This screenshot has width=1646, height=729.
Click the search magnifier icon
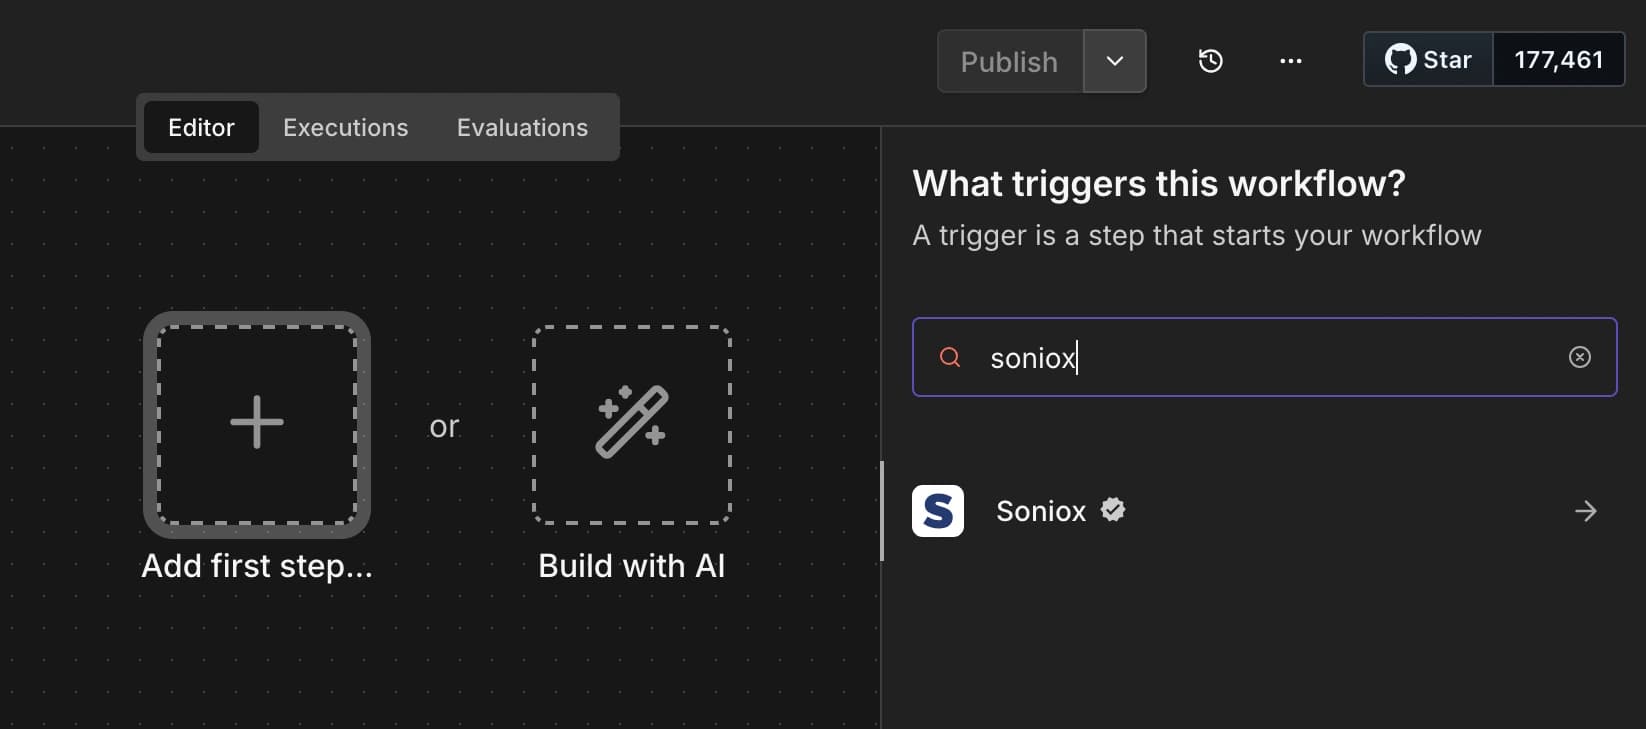click(x=948, y=357)
